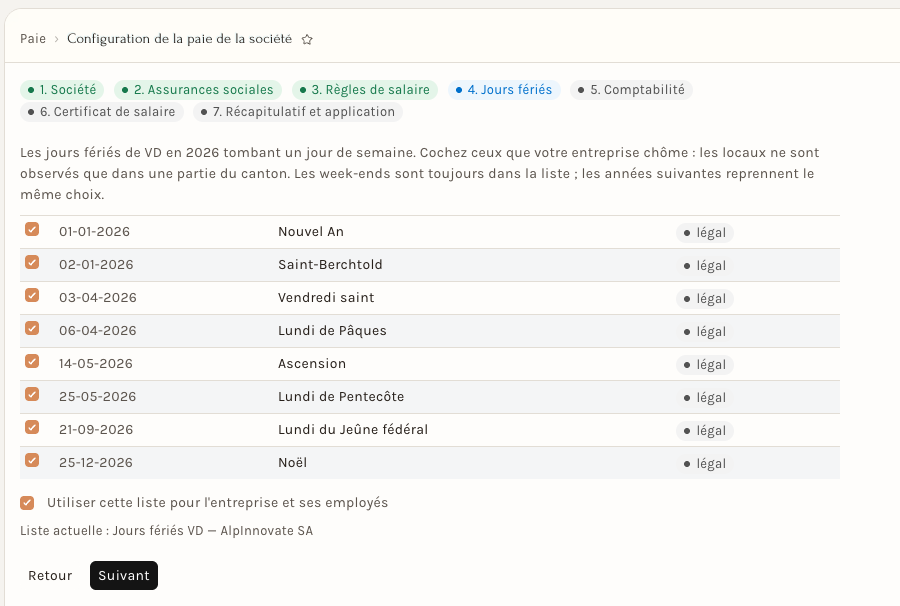The width and height of the screenshot is (900, 606).
Task: Click the Retour button
Action: pyautogui.click(x=51, y=576)
